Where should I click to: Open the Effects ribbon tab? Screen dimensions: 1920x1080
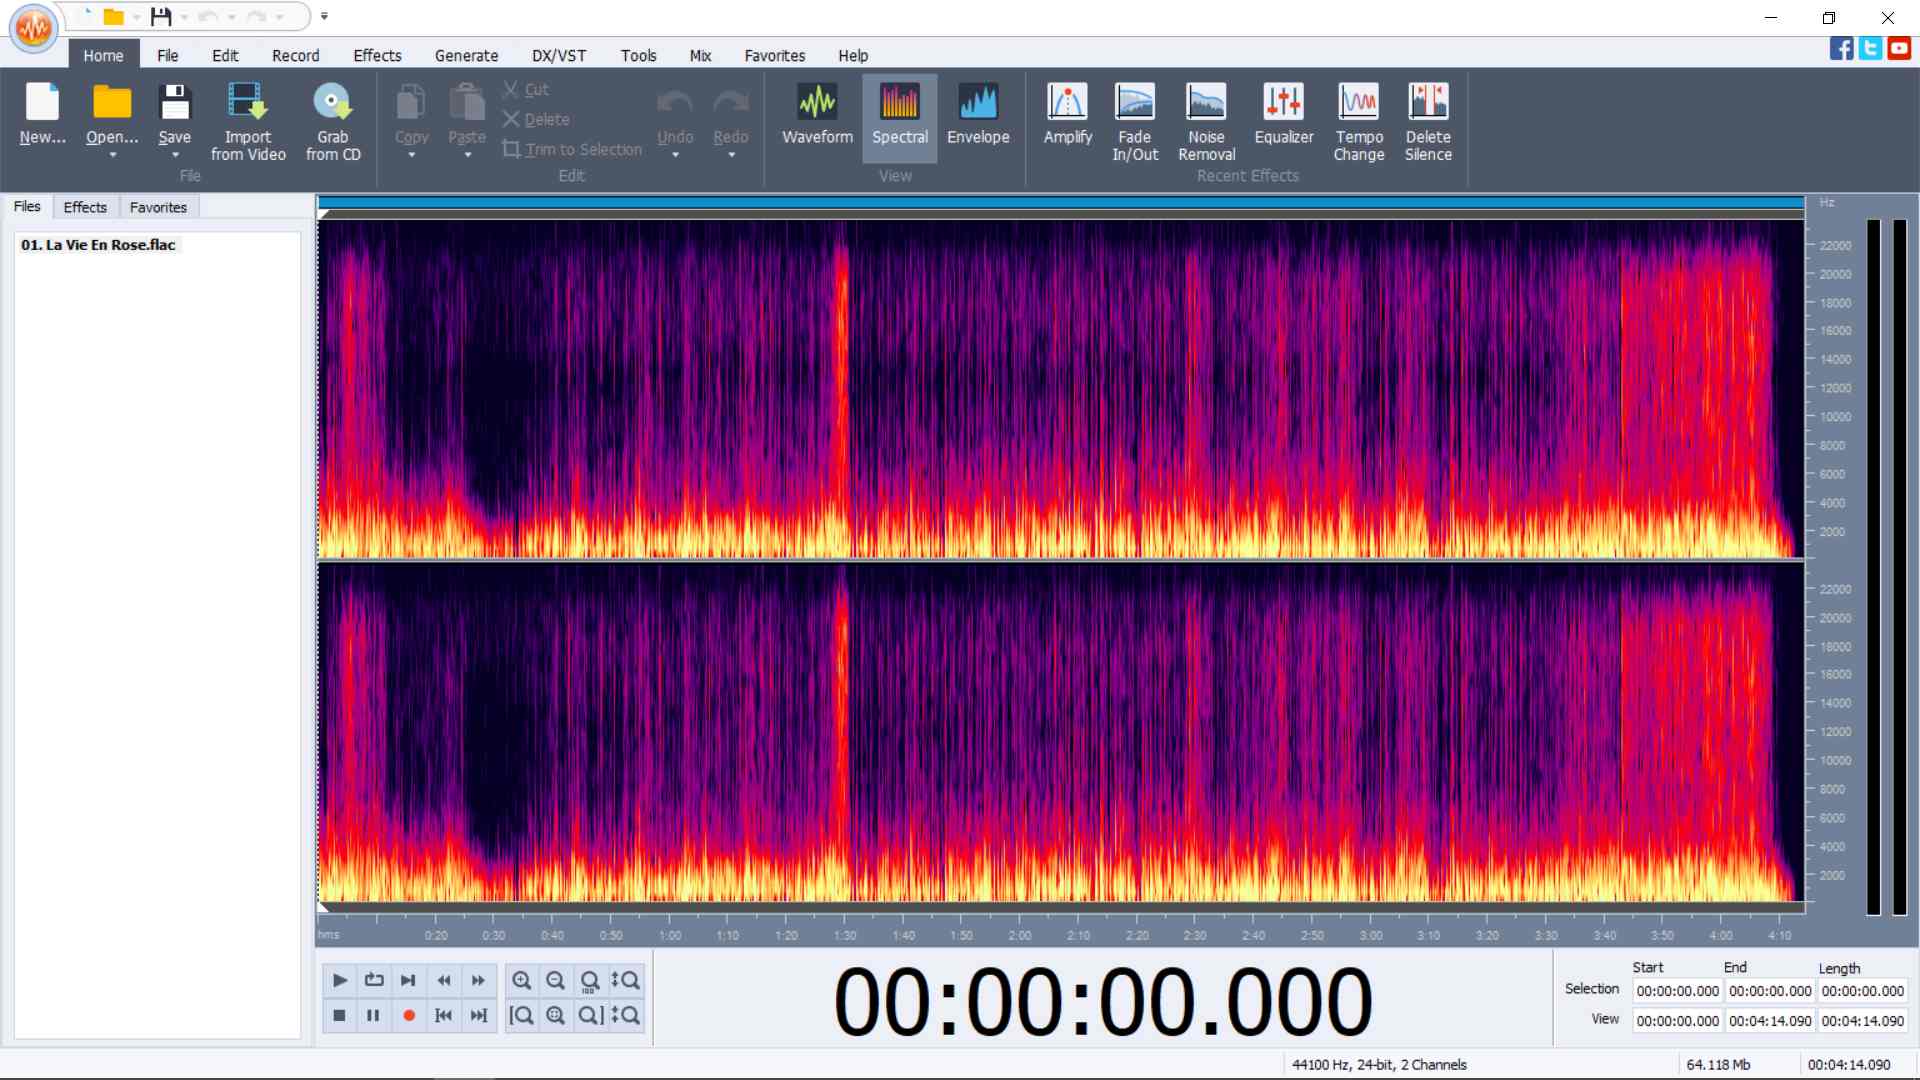tap(377, 56)
